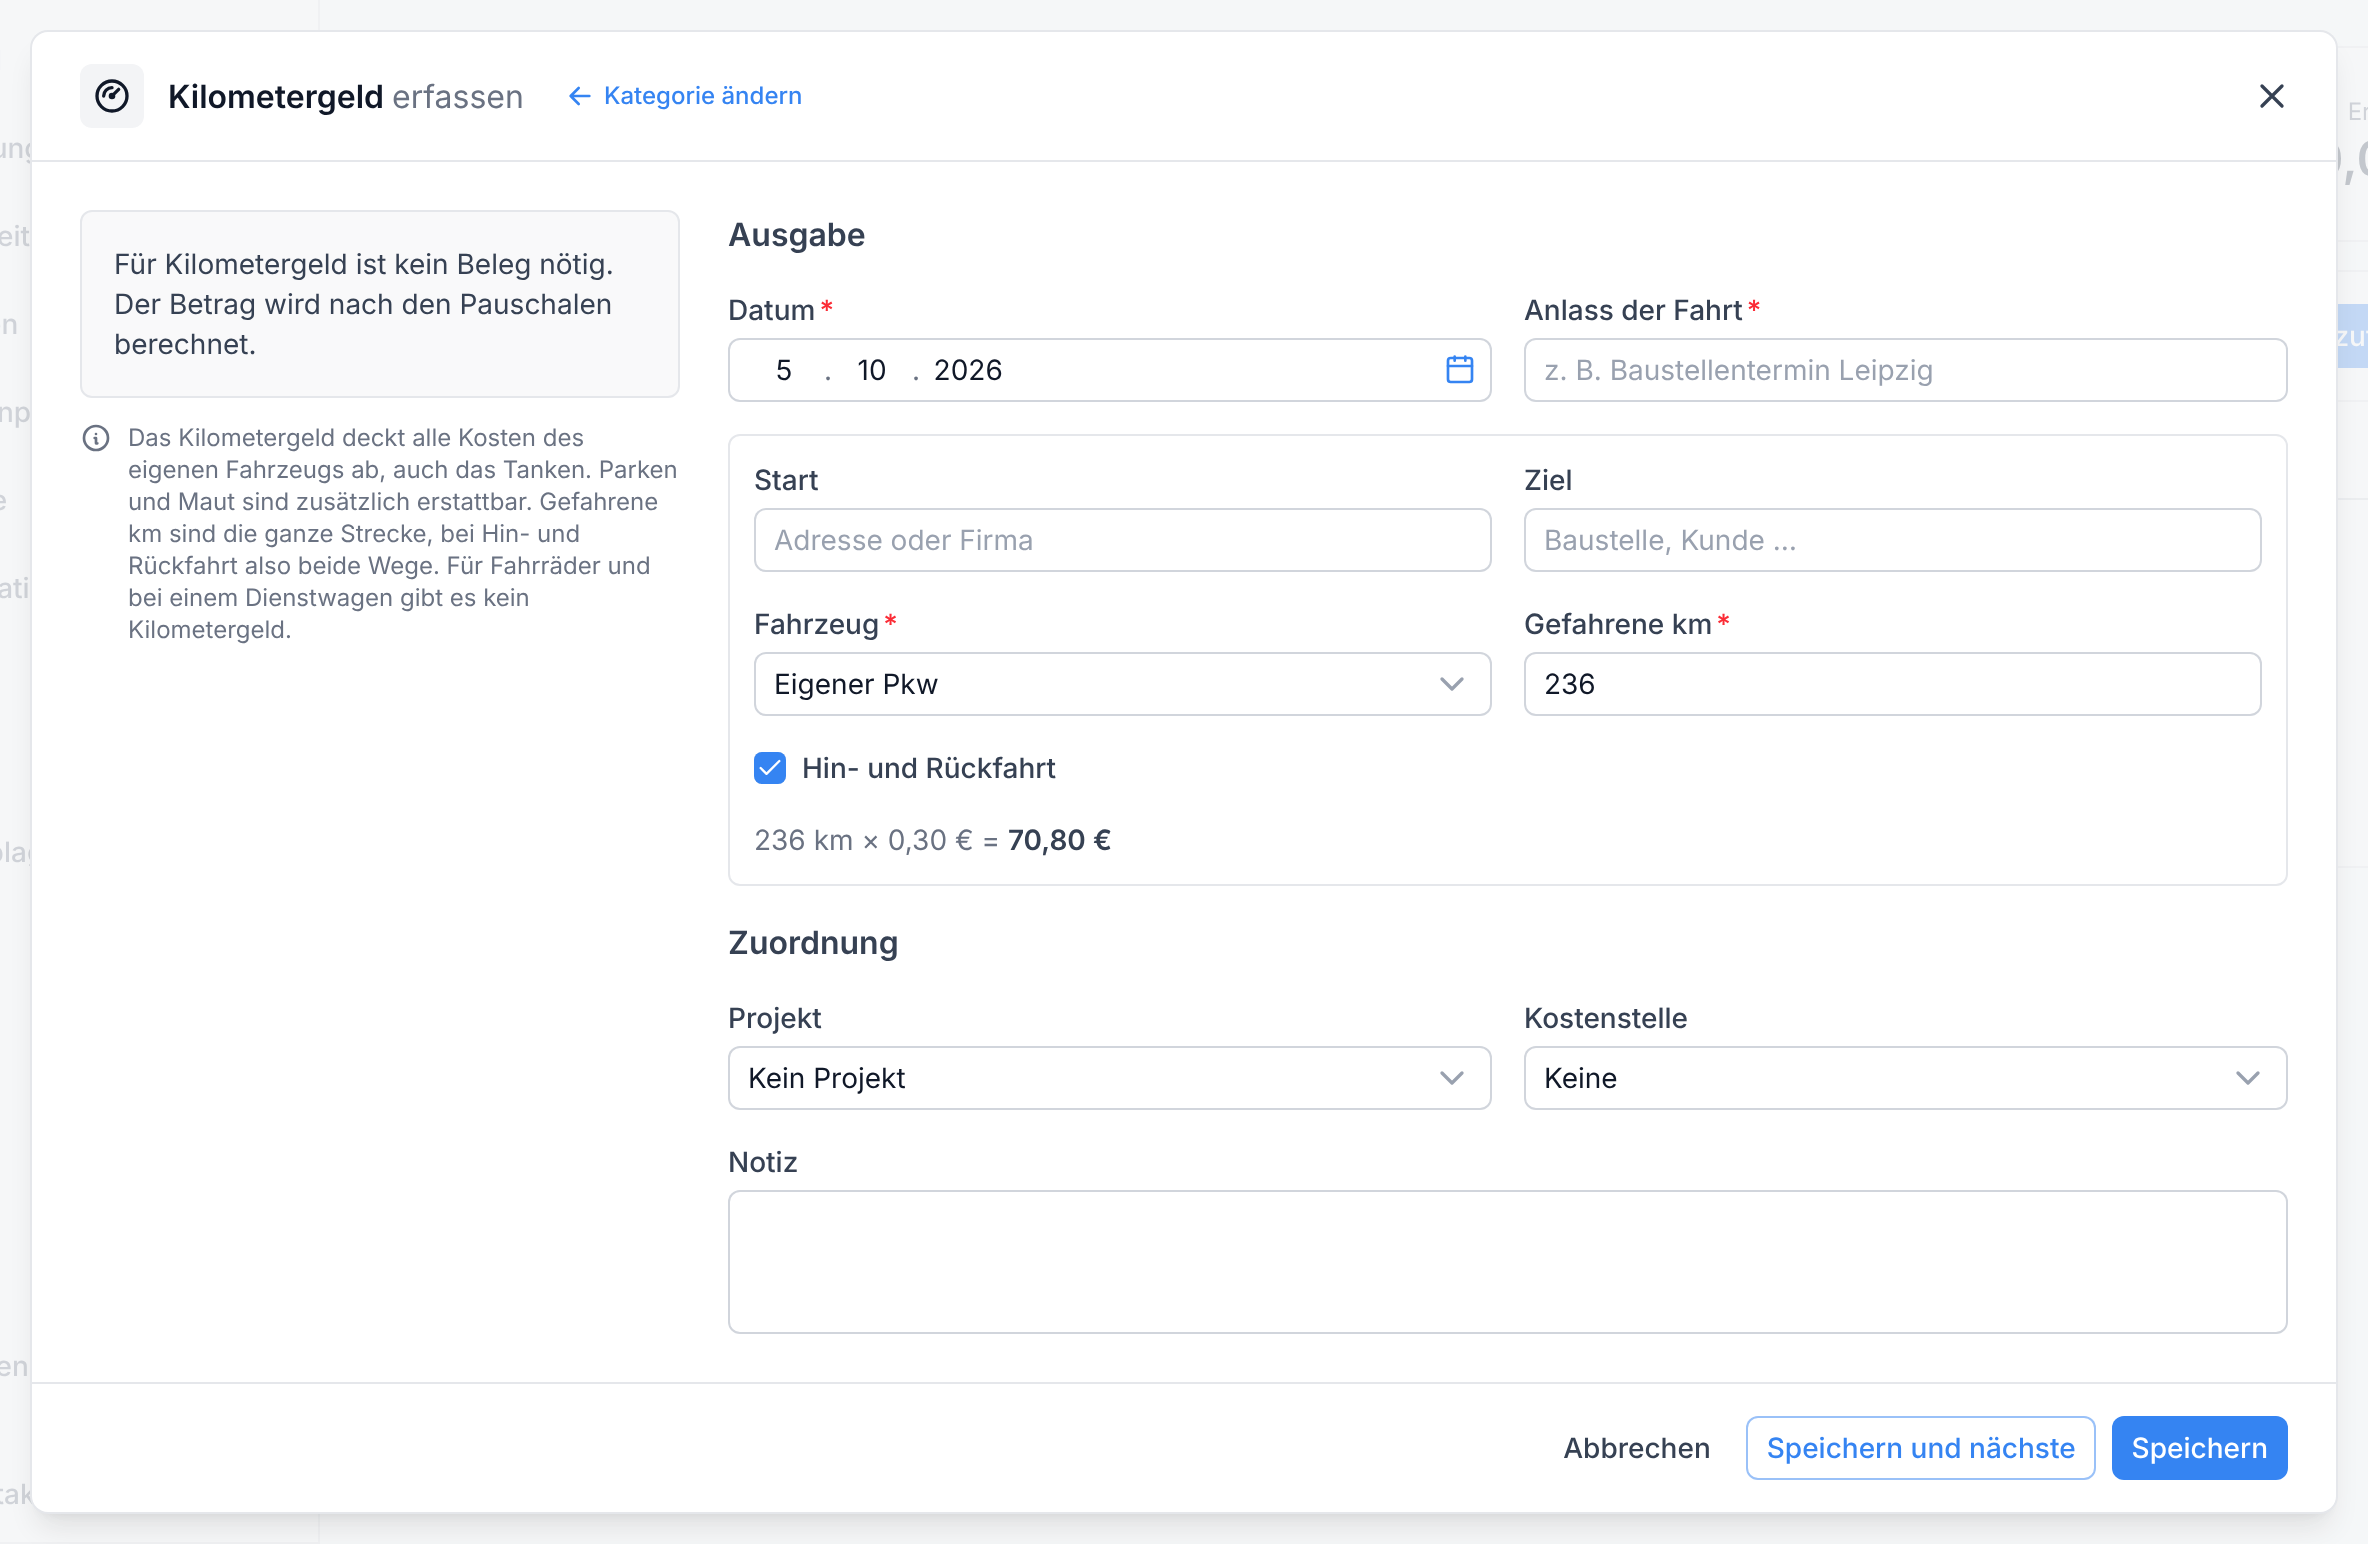
Task: Click Speichern und nächste
Action: pyautogui.click(x=1920, y=1448)
